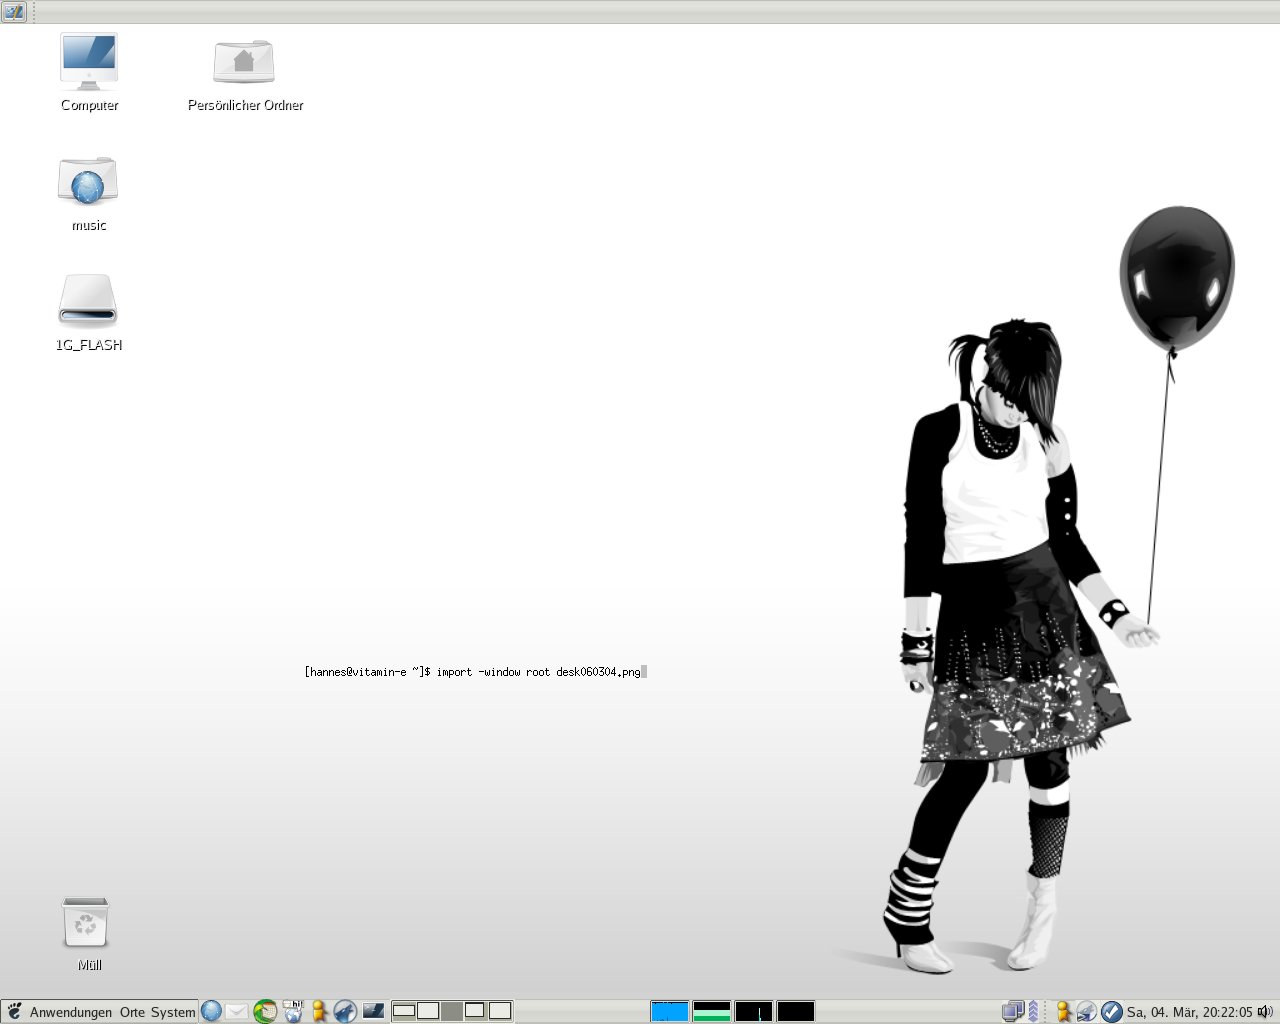Click the blue checkmark update tray icon

tap(1111, 1011)
